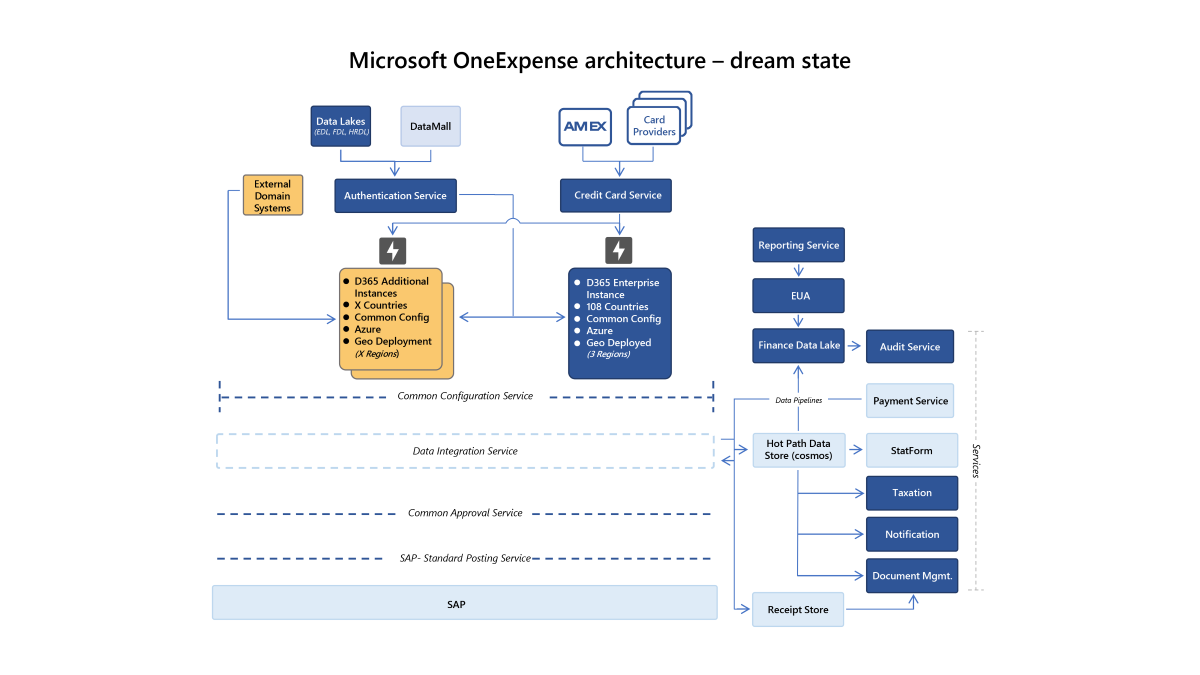
Task: Click the Authentication Service button
Action: pyautogui.click(x=395, y=195)
